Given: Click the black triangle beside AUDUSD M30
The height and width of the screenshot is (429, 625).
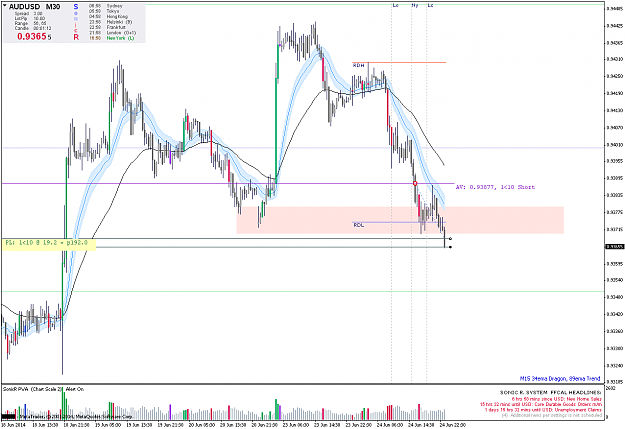Looking at the screenshot, I should pos(5,6).
